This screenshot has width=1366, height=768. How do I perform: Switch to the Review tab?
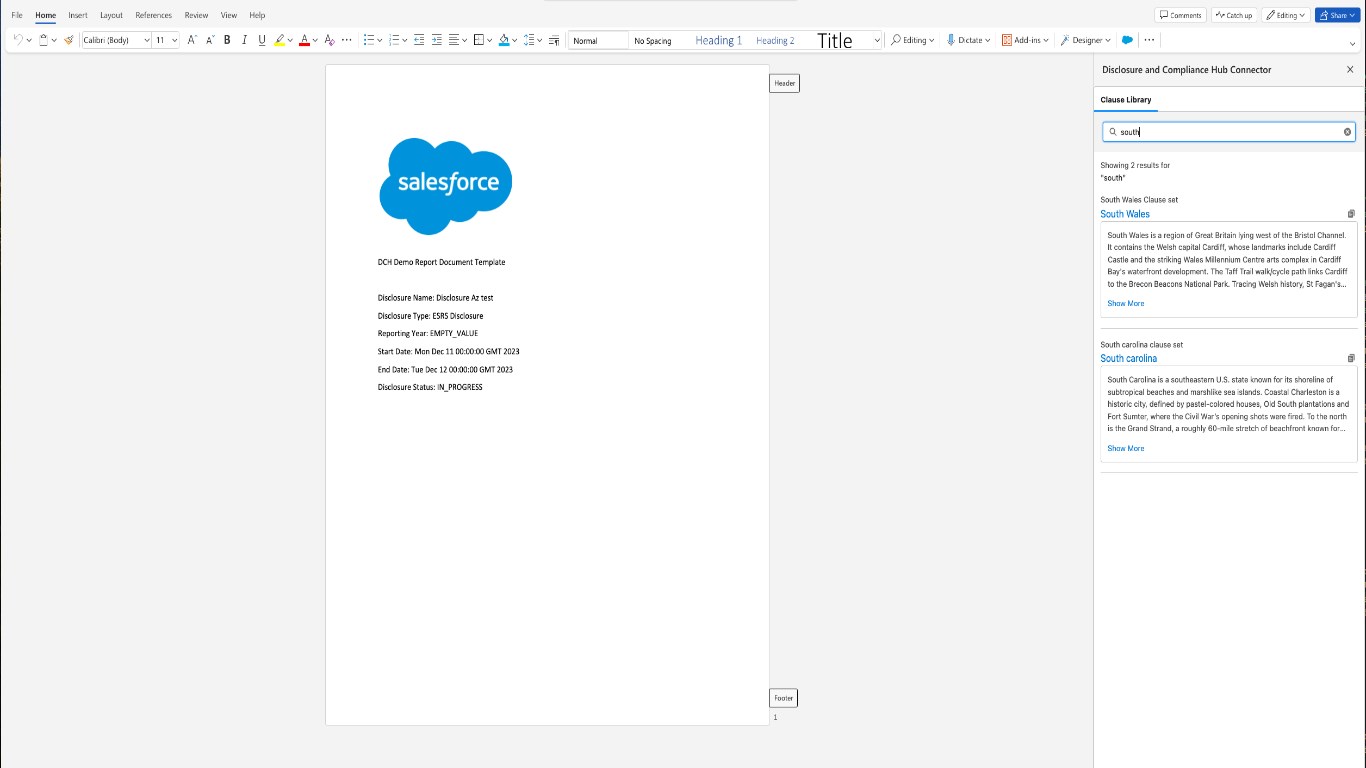point(196,15)
